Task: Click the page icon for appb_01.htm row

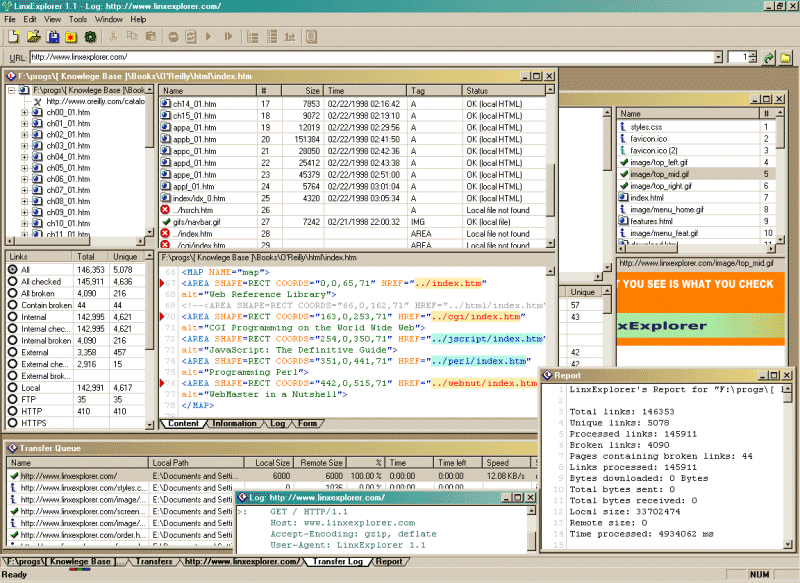Action: 165,139
